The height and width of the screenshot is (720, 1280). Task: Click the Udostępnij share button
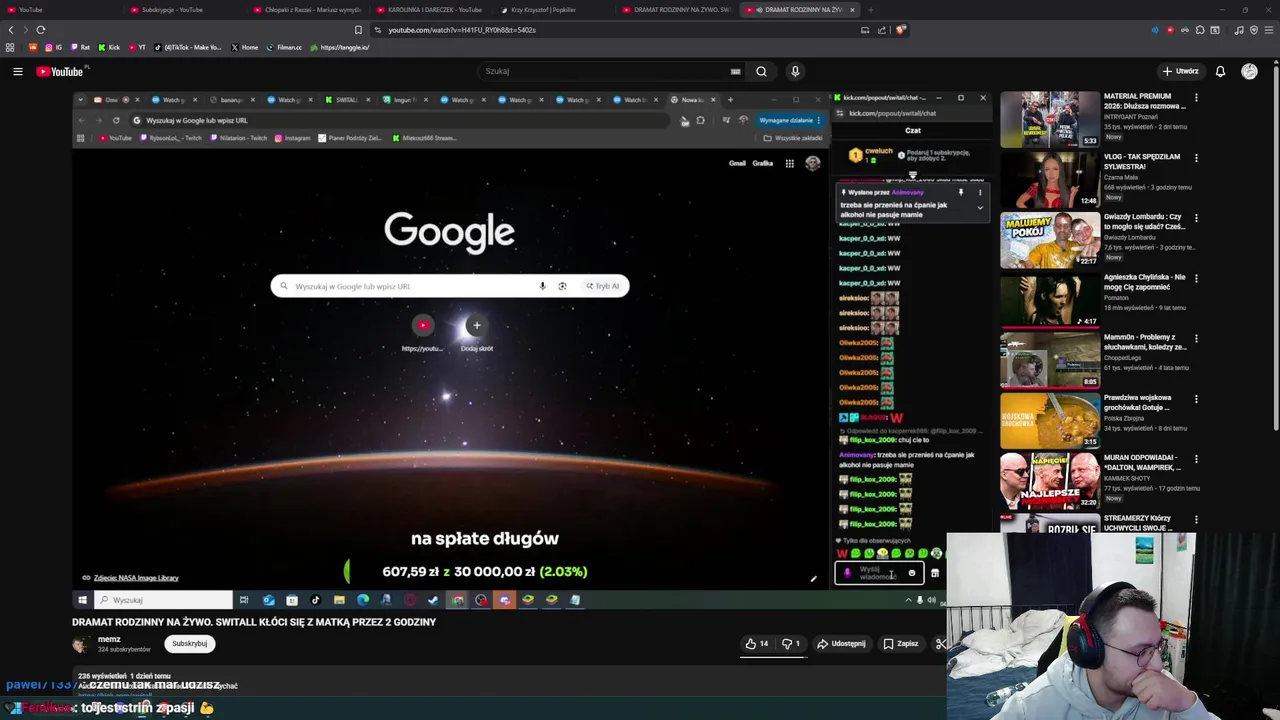[841, 644]
